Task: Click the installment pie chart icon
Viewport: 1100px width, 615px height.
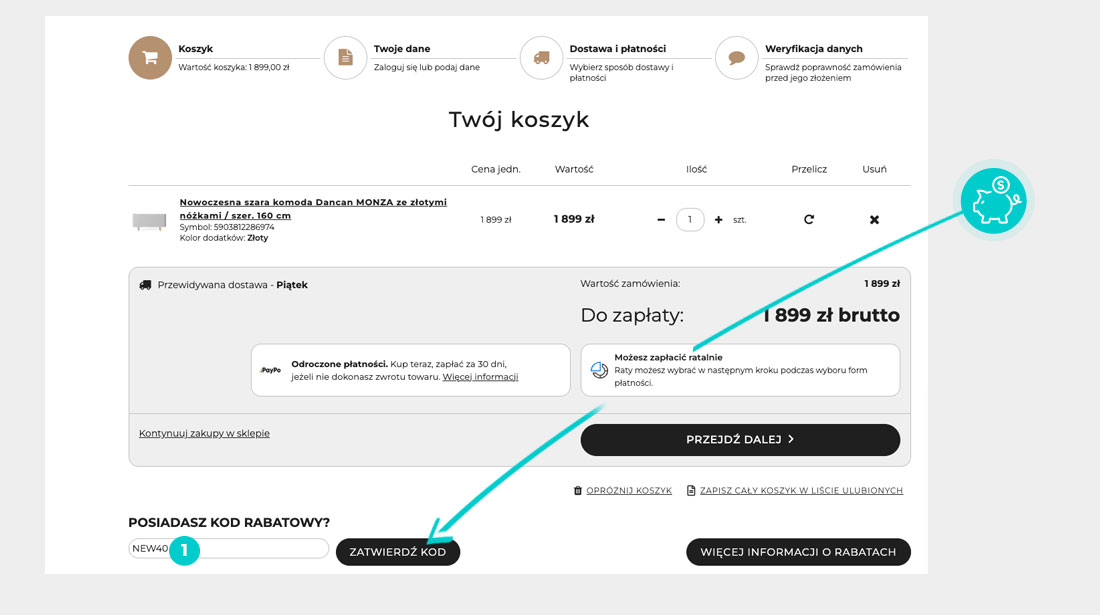Action: point(599,370)
